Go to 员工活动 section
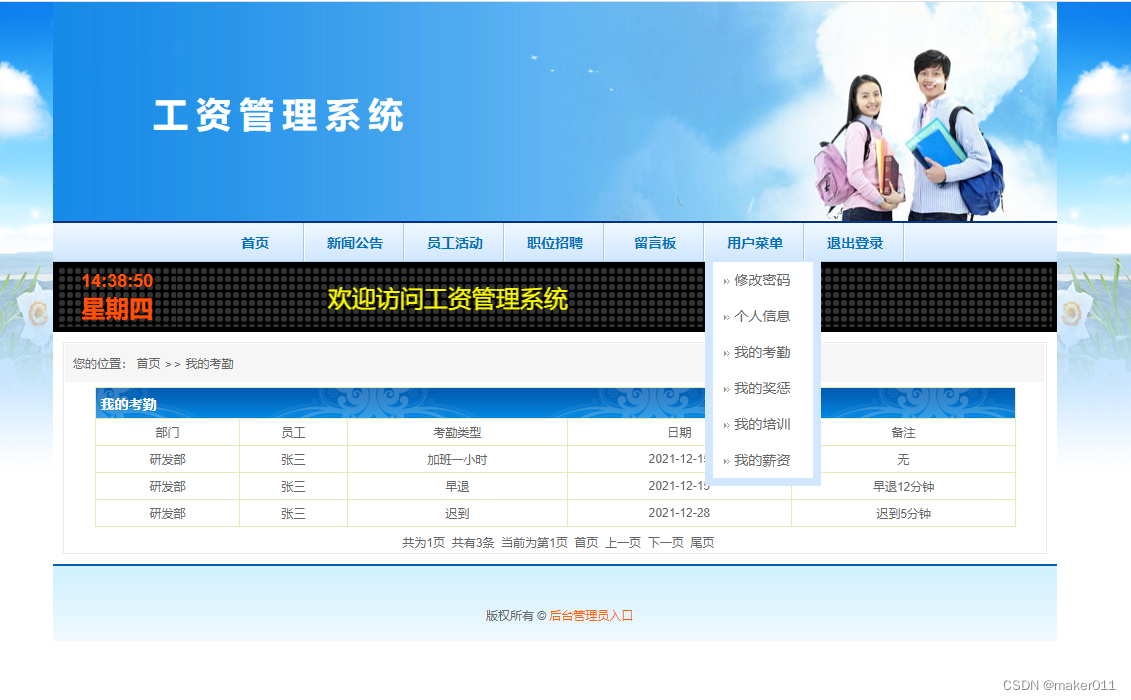The height and width of the screenshot is (700, 1131). pyautogui.click(x=454, y=243)
